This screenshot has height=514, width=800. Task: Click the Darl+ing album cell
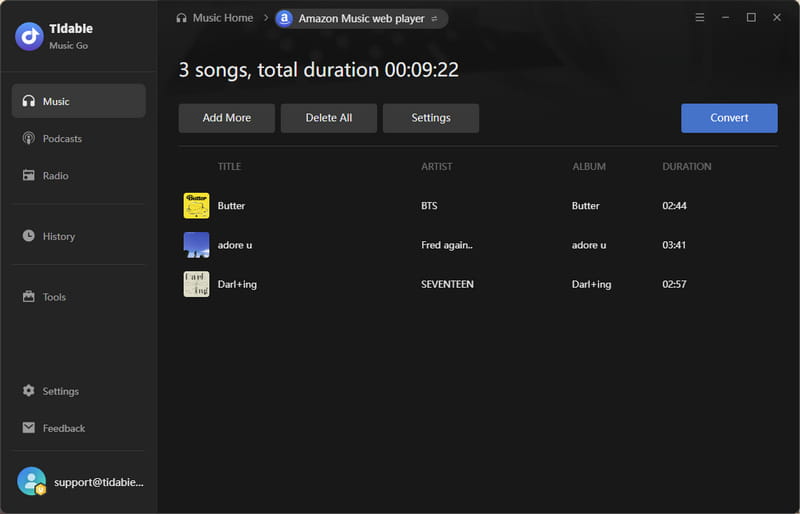(x=591, y=284)
